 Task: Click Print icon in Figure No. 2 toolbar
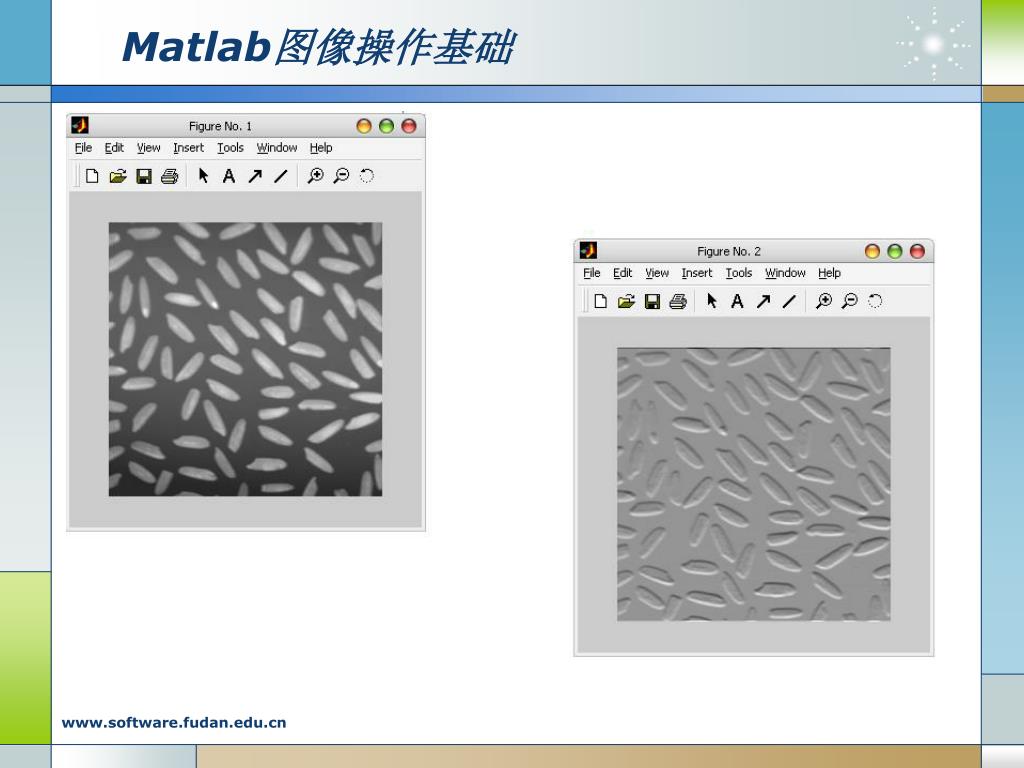tap(678, 301)
